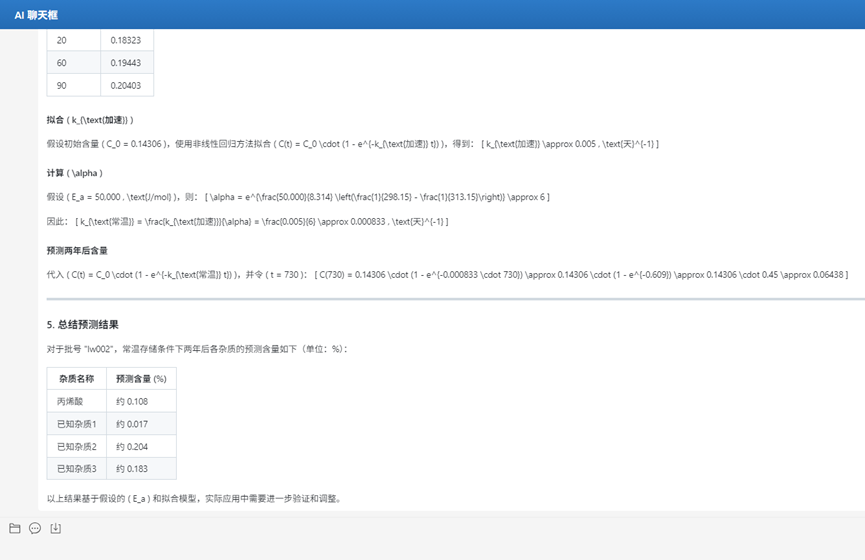
Task: Click the 约 0.017 predicted value cell
Action: (141, 423)
